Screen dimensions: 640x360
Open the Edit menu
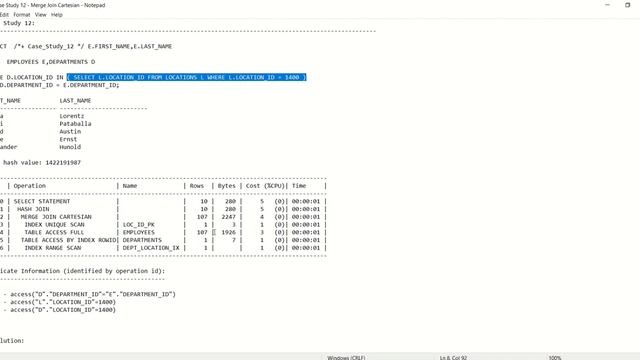(x=4, y=15)
